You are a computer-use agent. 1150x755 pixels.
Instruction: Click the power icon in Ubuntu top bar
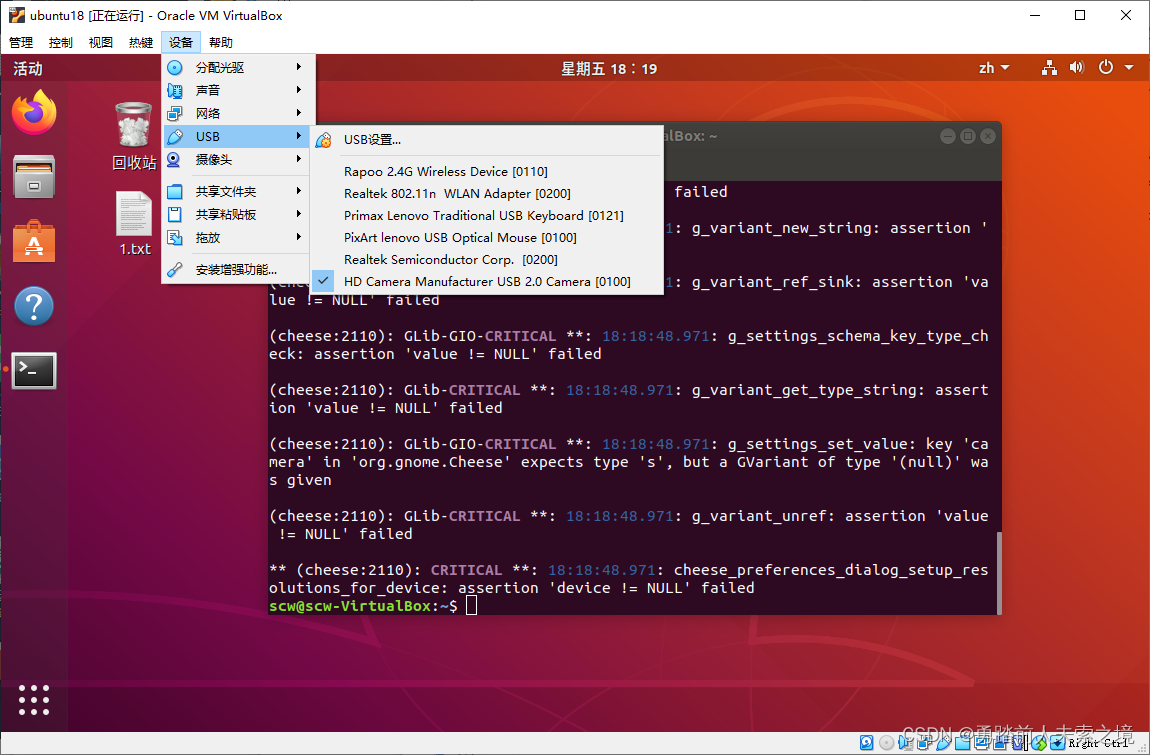(1105, 68)
